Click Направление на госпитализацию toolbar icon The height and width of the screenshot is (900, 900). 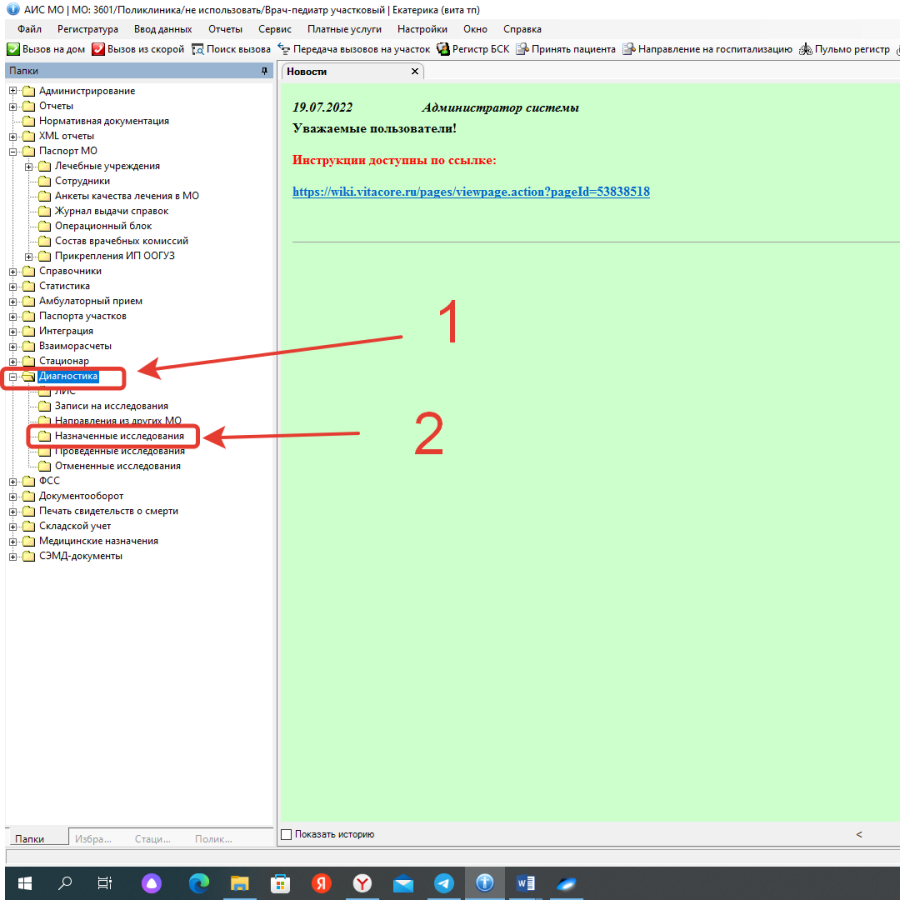coord(629,49)
